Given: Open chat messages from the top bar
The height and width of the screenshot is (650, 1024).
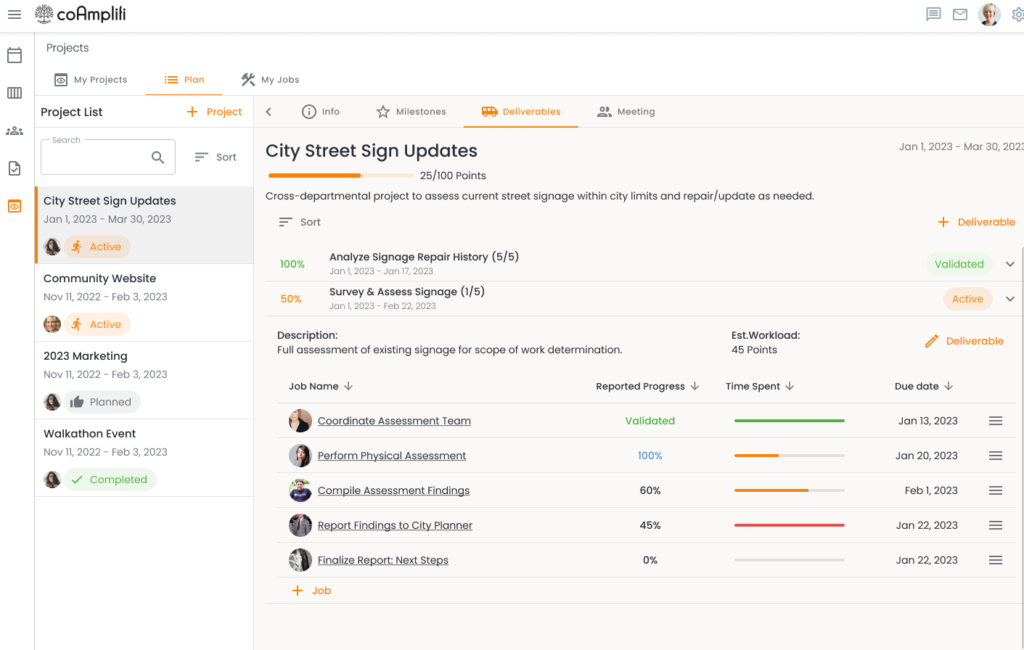Looking at the screenshot, I should (x=933, y=14).
